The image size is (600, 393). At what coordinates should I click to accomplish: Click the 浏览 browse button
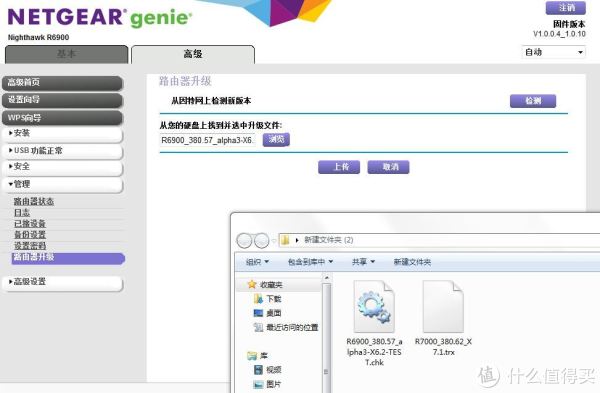276,140
